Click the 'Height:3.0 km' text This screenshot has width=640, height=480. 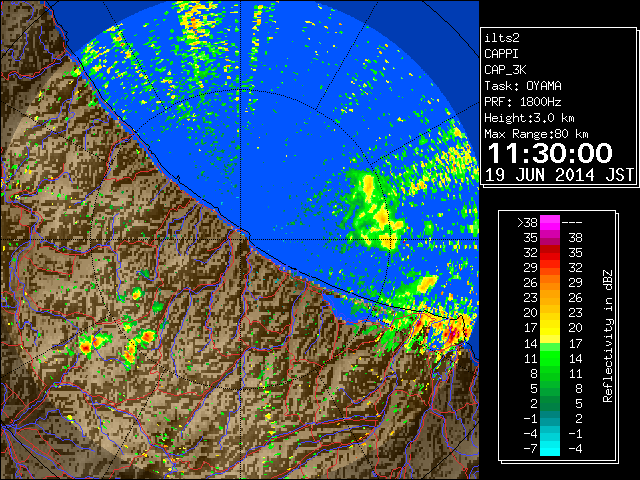point(529,118)
